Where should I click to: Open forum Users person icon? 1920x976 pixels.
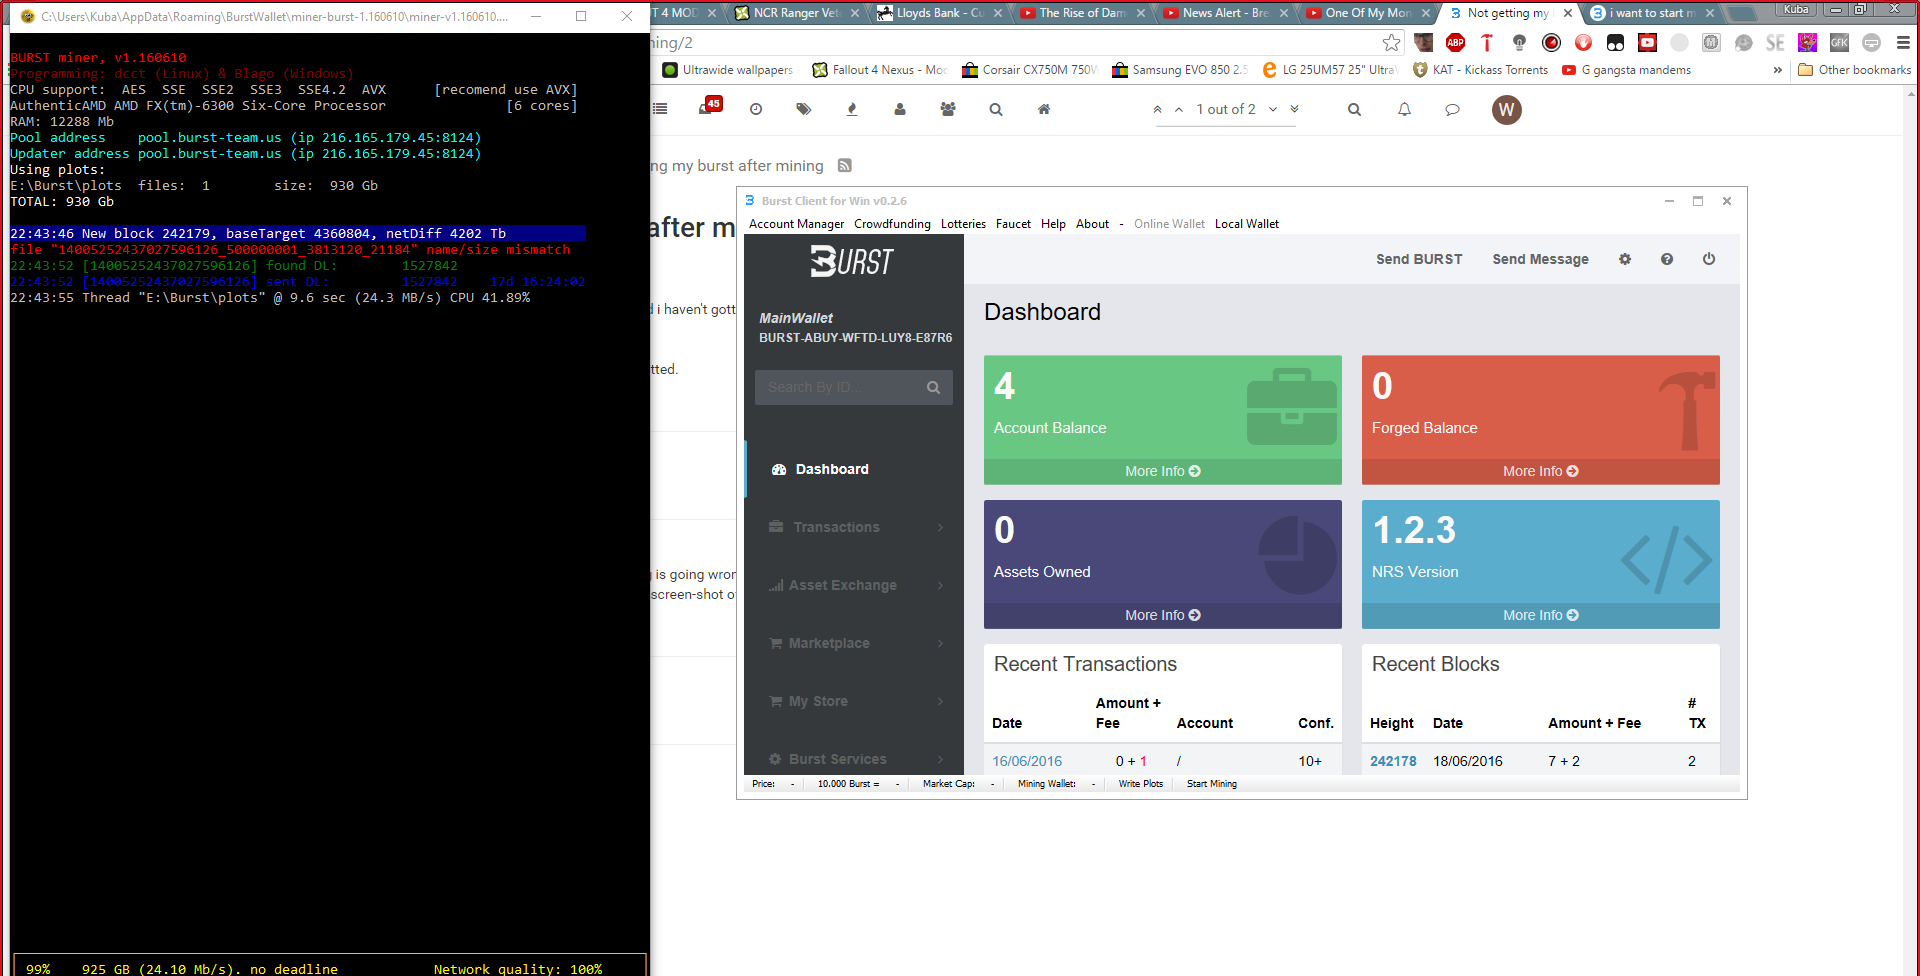click(900, 109)
